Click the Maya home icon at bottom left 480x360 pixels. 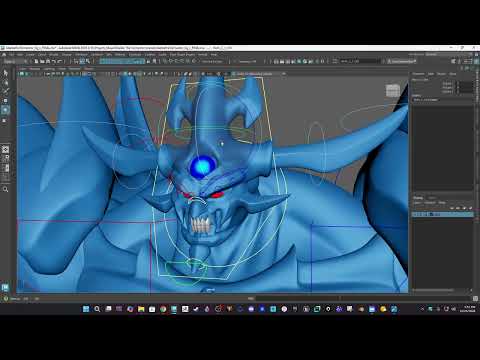click(5, 287)
